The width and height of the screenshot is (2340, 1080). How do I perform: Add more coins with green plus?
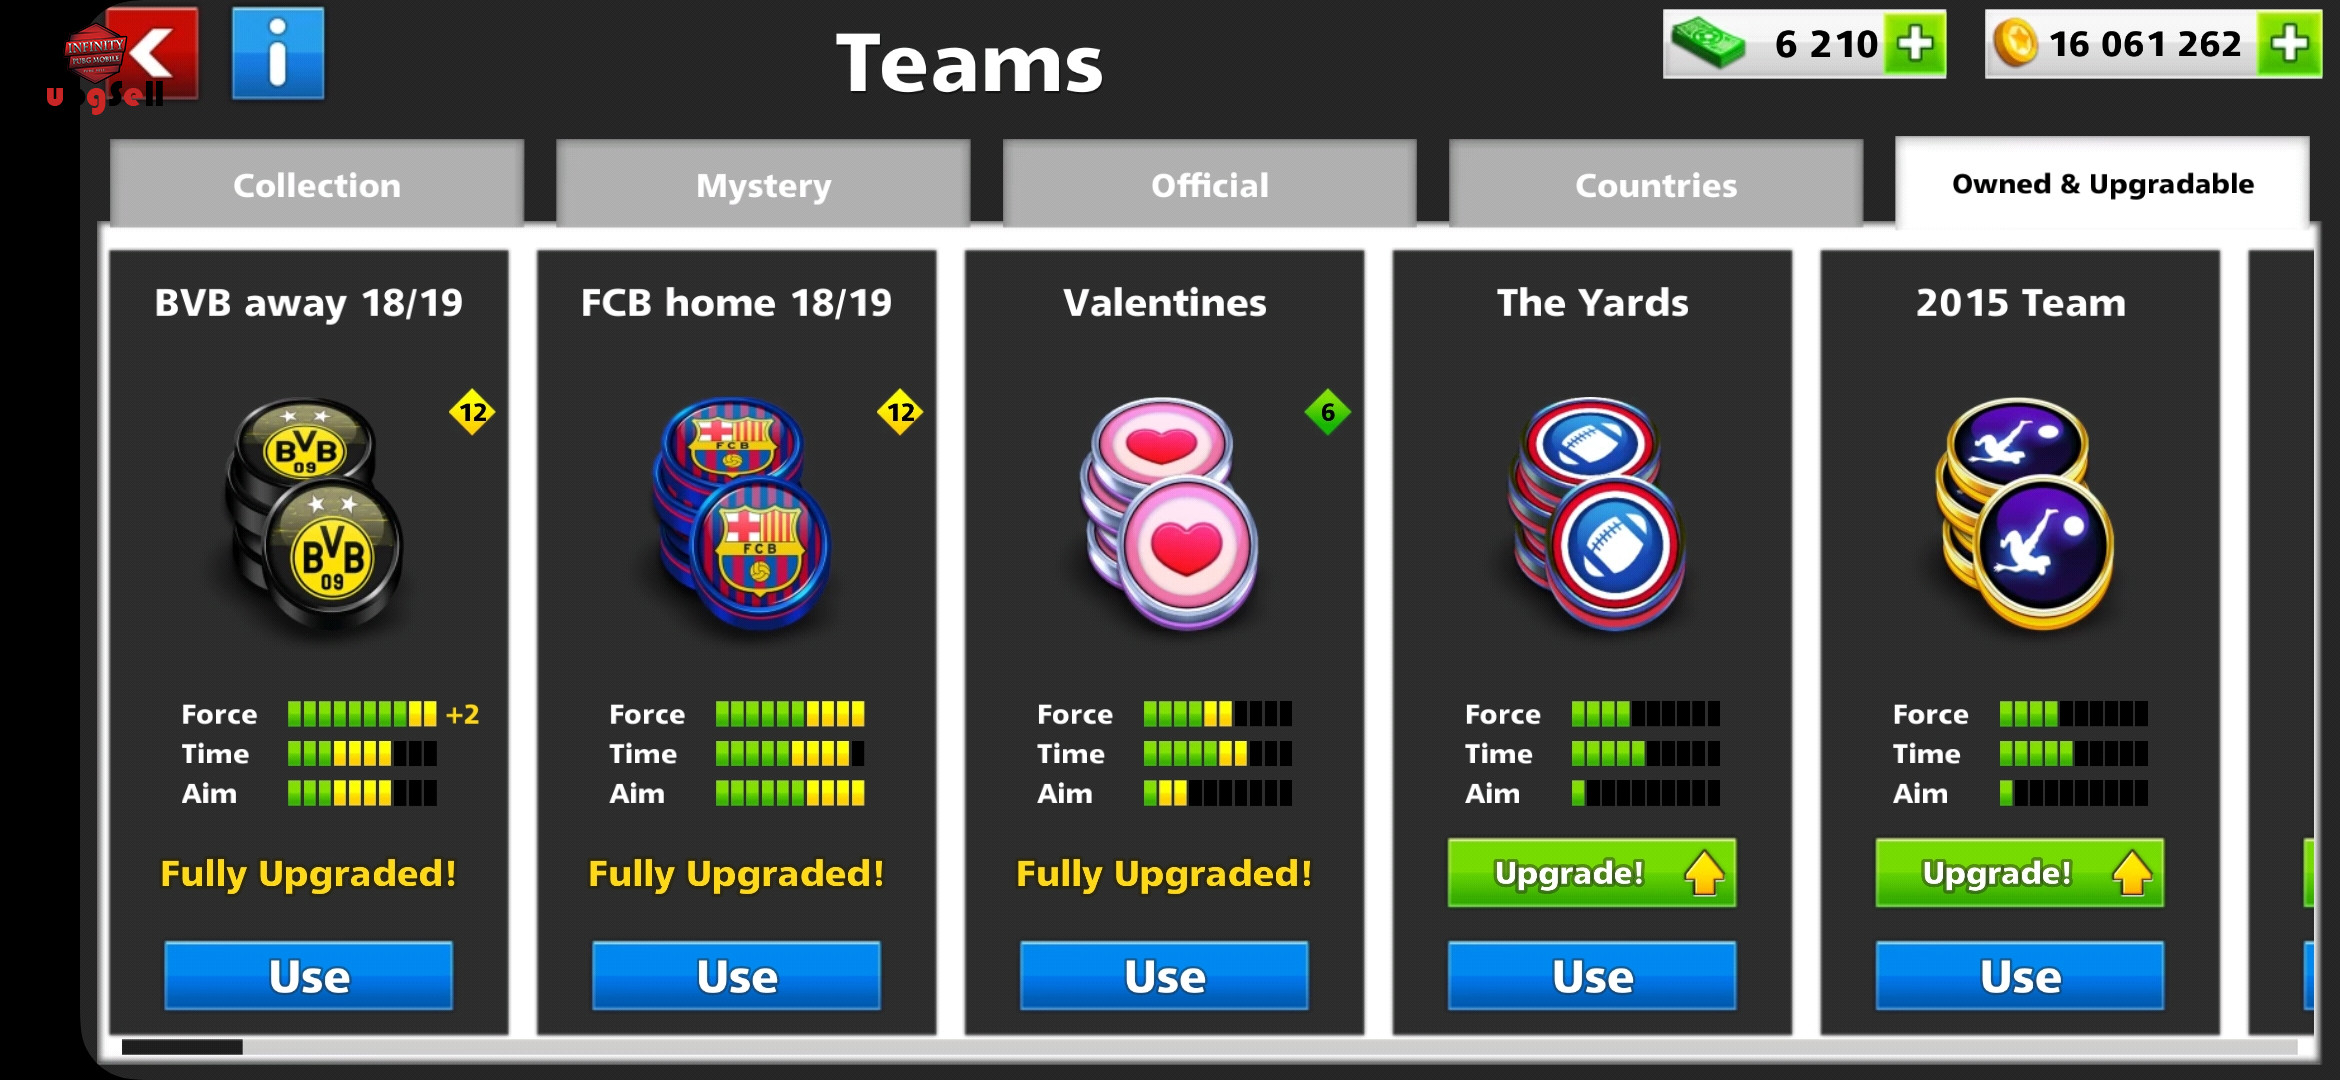click(x=2288, y=44)
